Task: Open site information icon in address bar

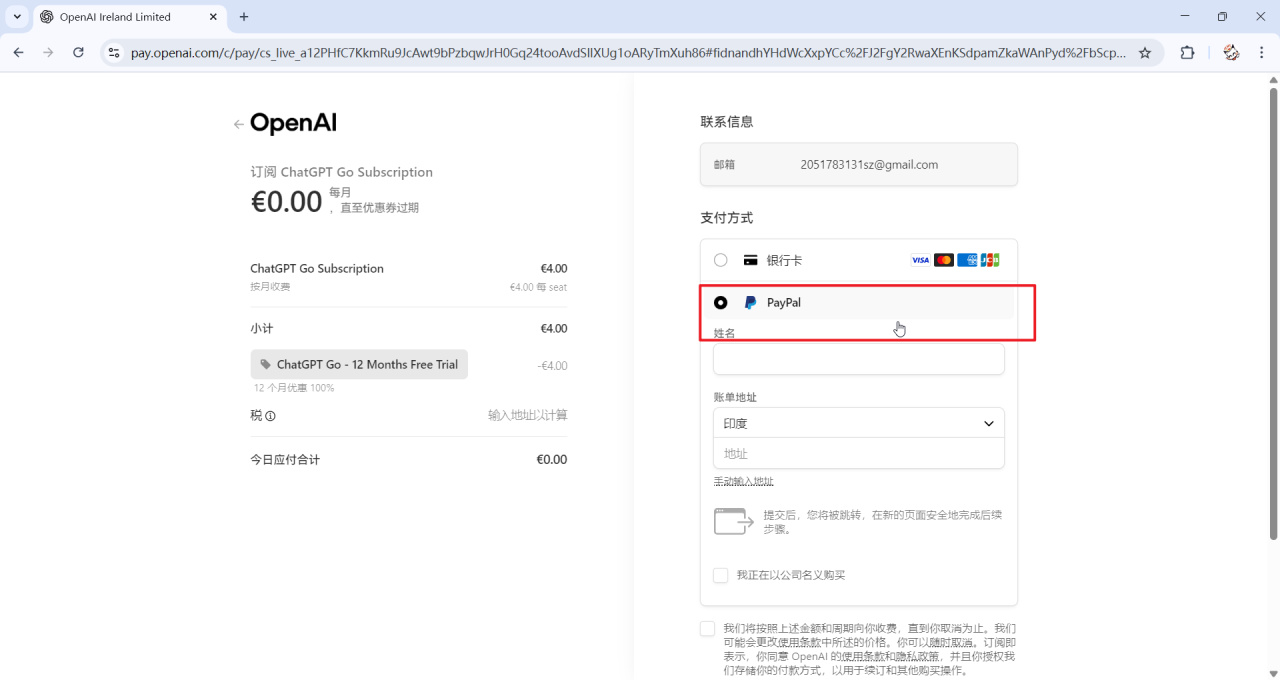Action: (x=114, y=53)
